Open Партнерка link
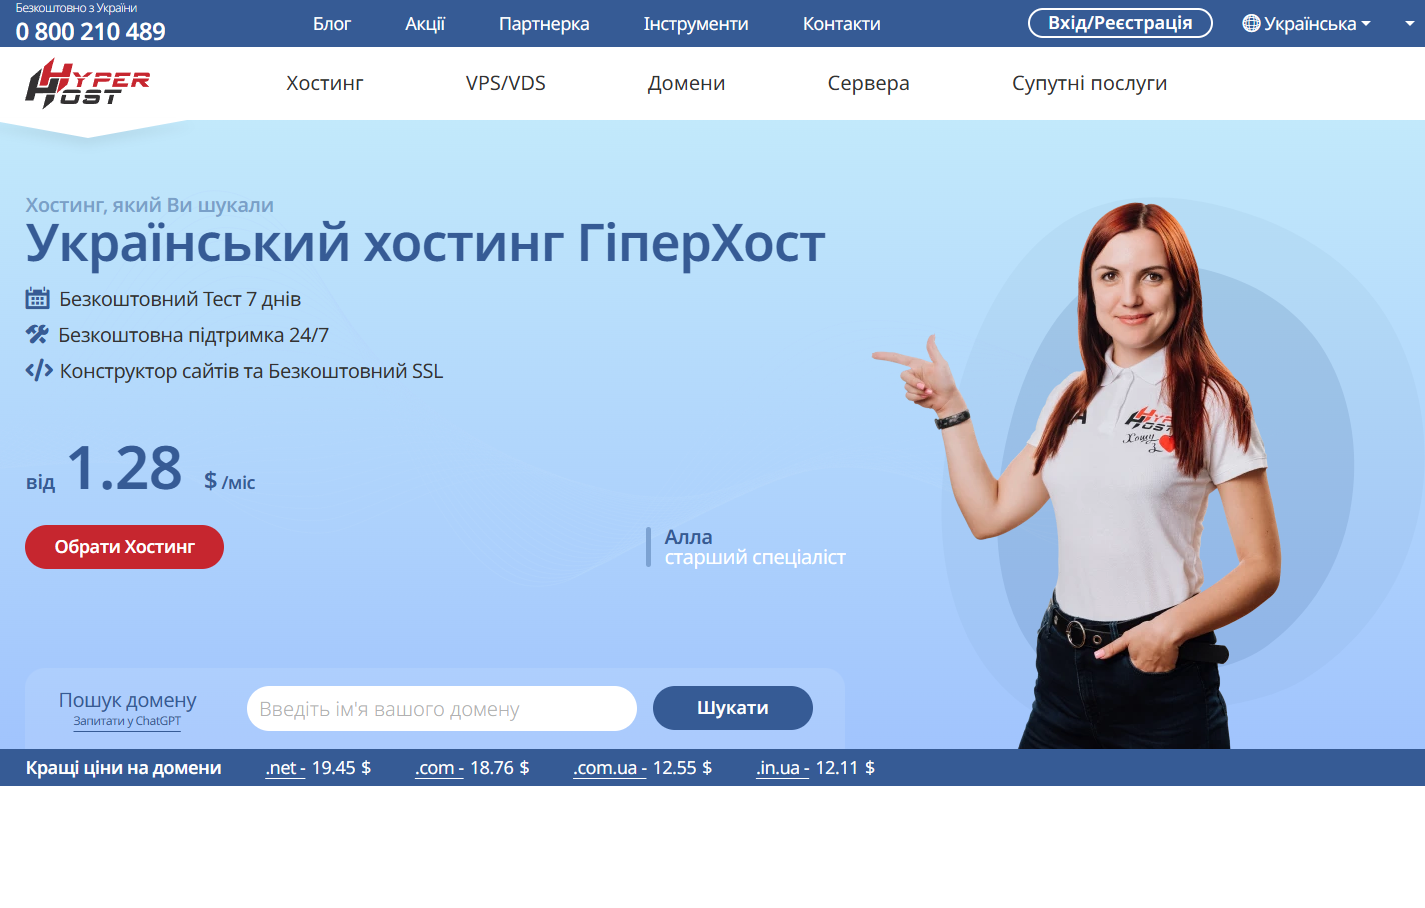The width and height of the screenshot is (1425, 908). point(544,23)
